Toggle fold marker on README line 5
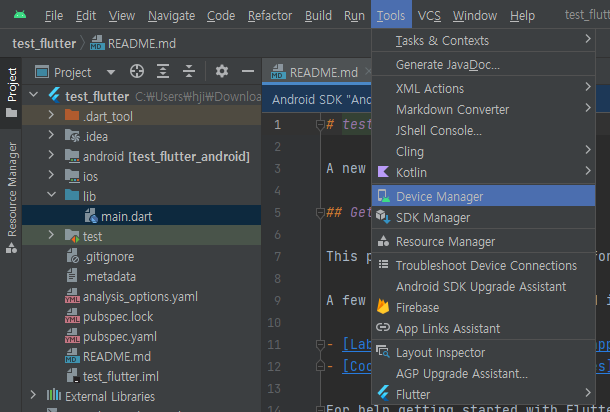Screen dimensions: 610x412 (320, 213)
